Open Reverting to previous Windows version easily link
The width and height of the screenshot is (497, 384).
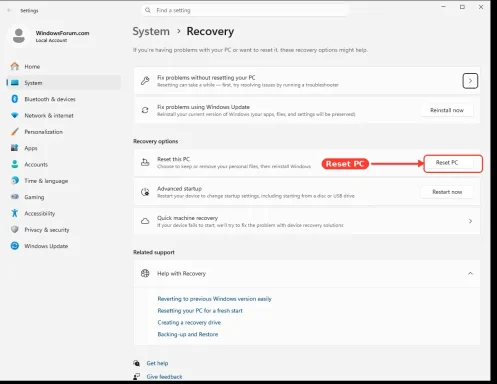click(x=215, y=299)
